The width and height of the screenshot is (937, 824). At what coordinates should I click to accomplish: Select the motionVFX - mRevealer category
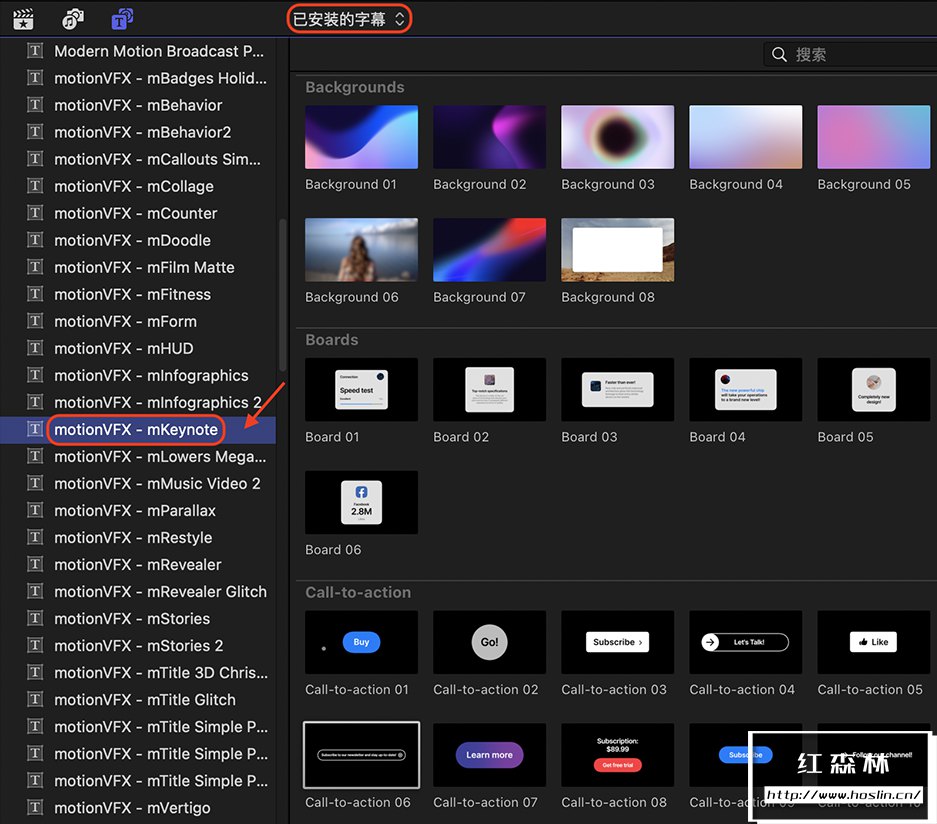[x=138, y=565]
